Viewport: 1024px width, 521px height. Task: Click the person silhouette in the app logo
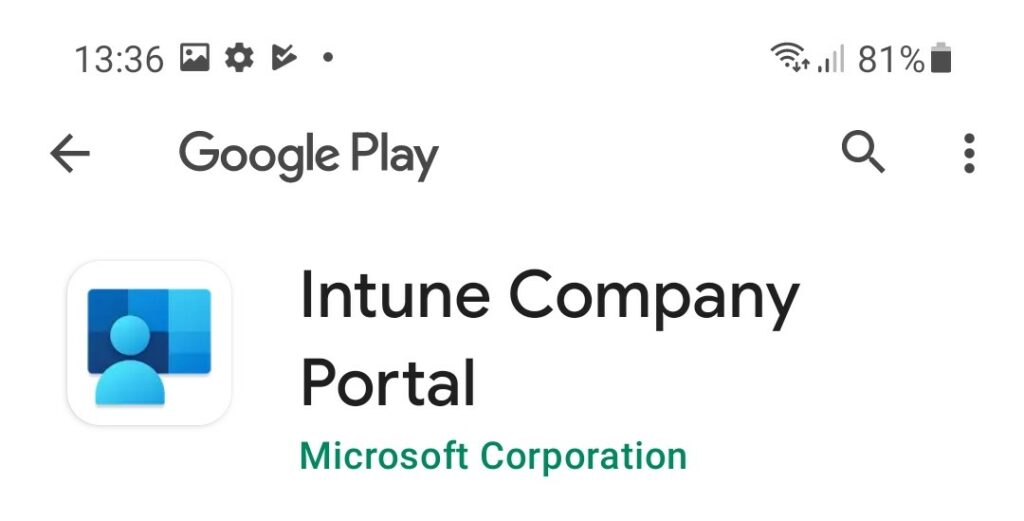coord(130,360)
